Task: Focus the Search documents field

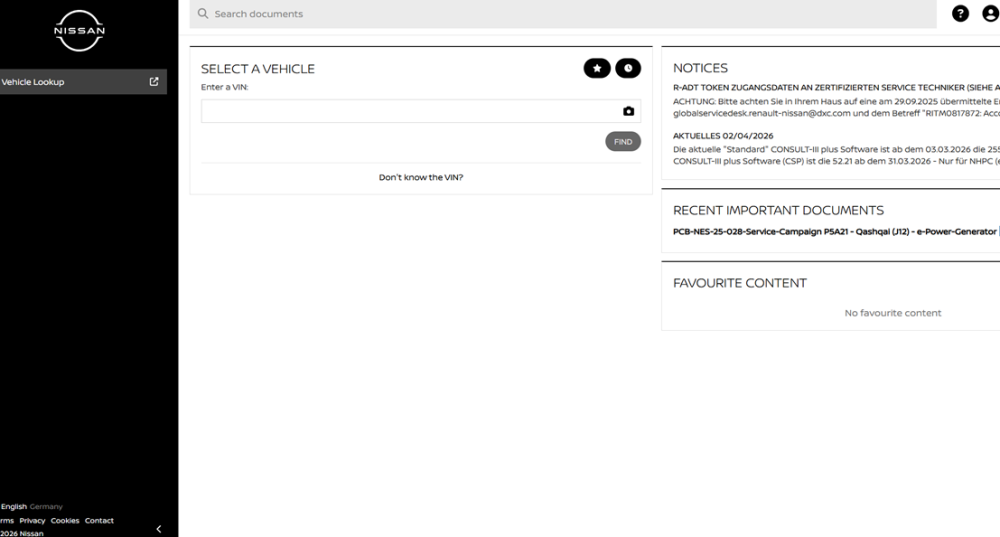Action: tap(562, 13)
